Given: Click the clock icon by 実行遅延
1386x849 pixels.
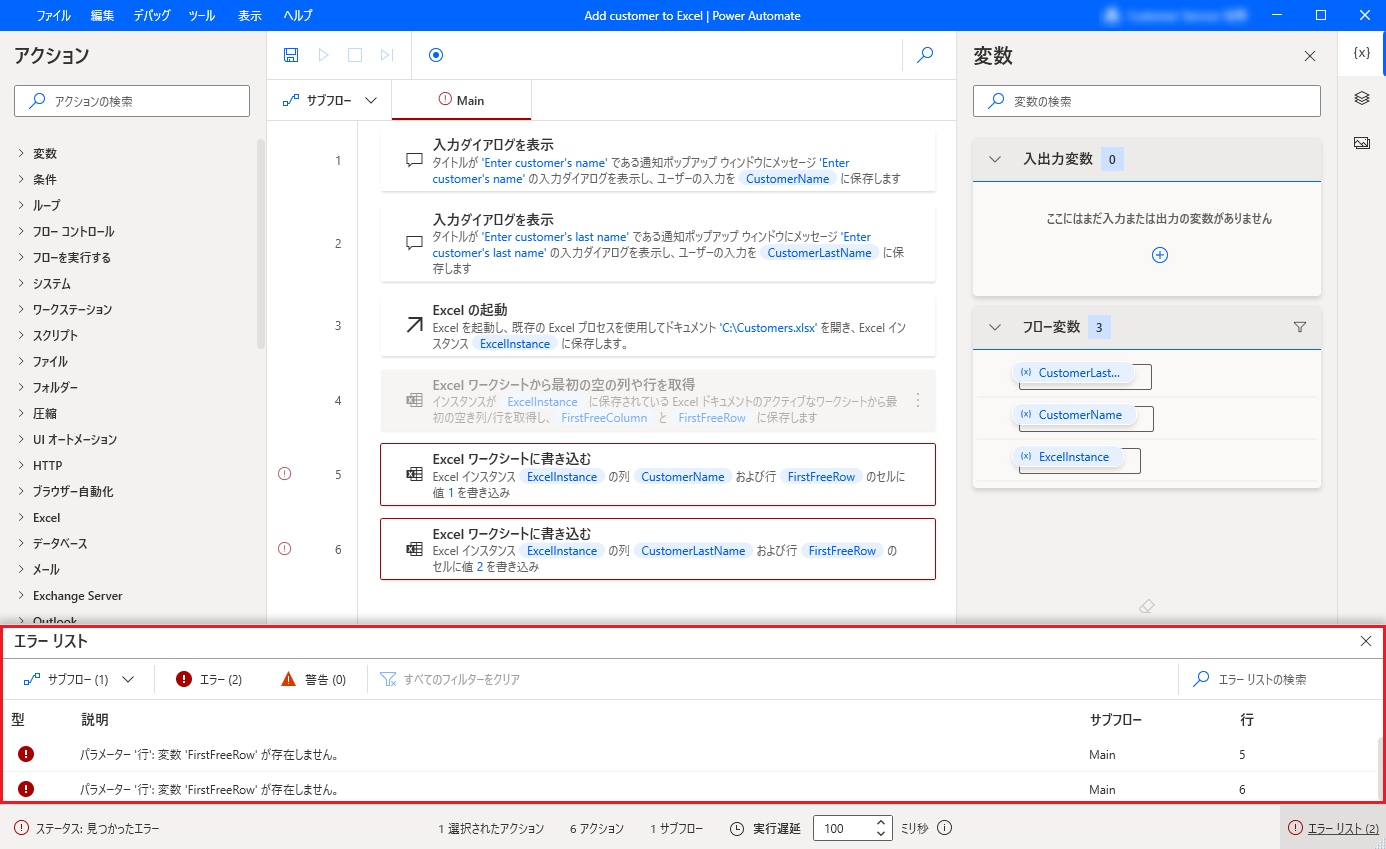Looking at the screenshot, I should (737, 829).
